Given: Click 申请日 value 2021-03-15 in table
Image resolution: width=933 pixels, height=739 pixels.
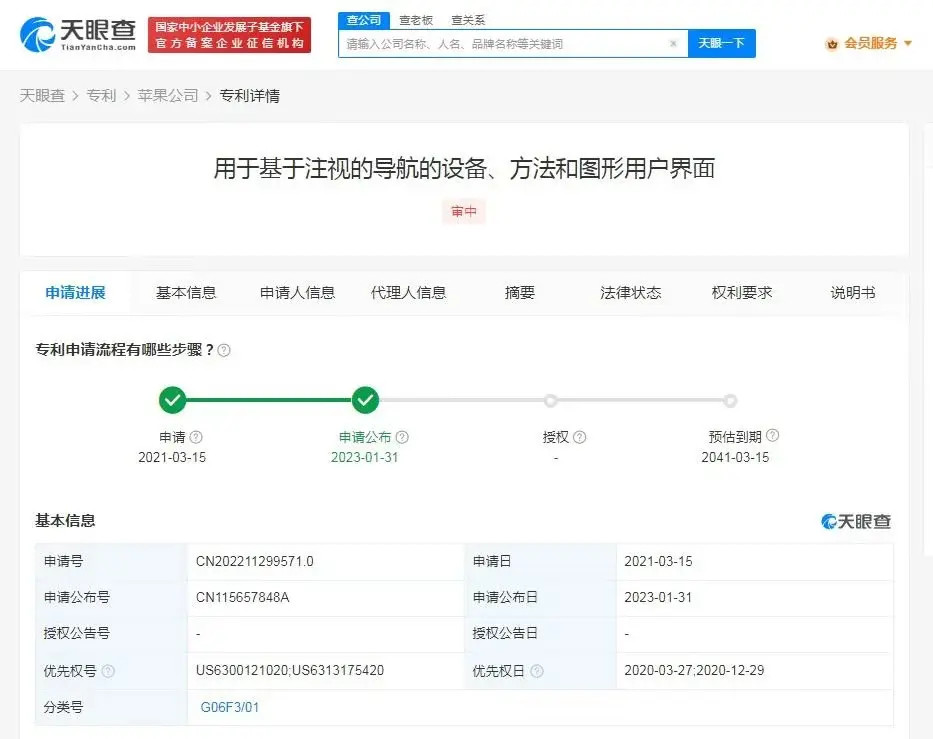Looking at the screenshot, I should (x=658, y=561).
